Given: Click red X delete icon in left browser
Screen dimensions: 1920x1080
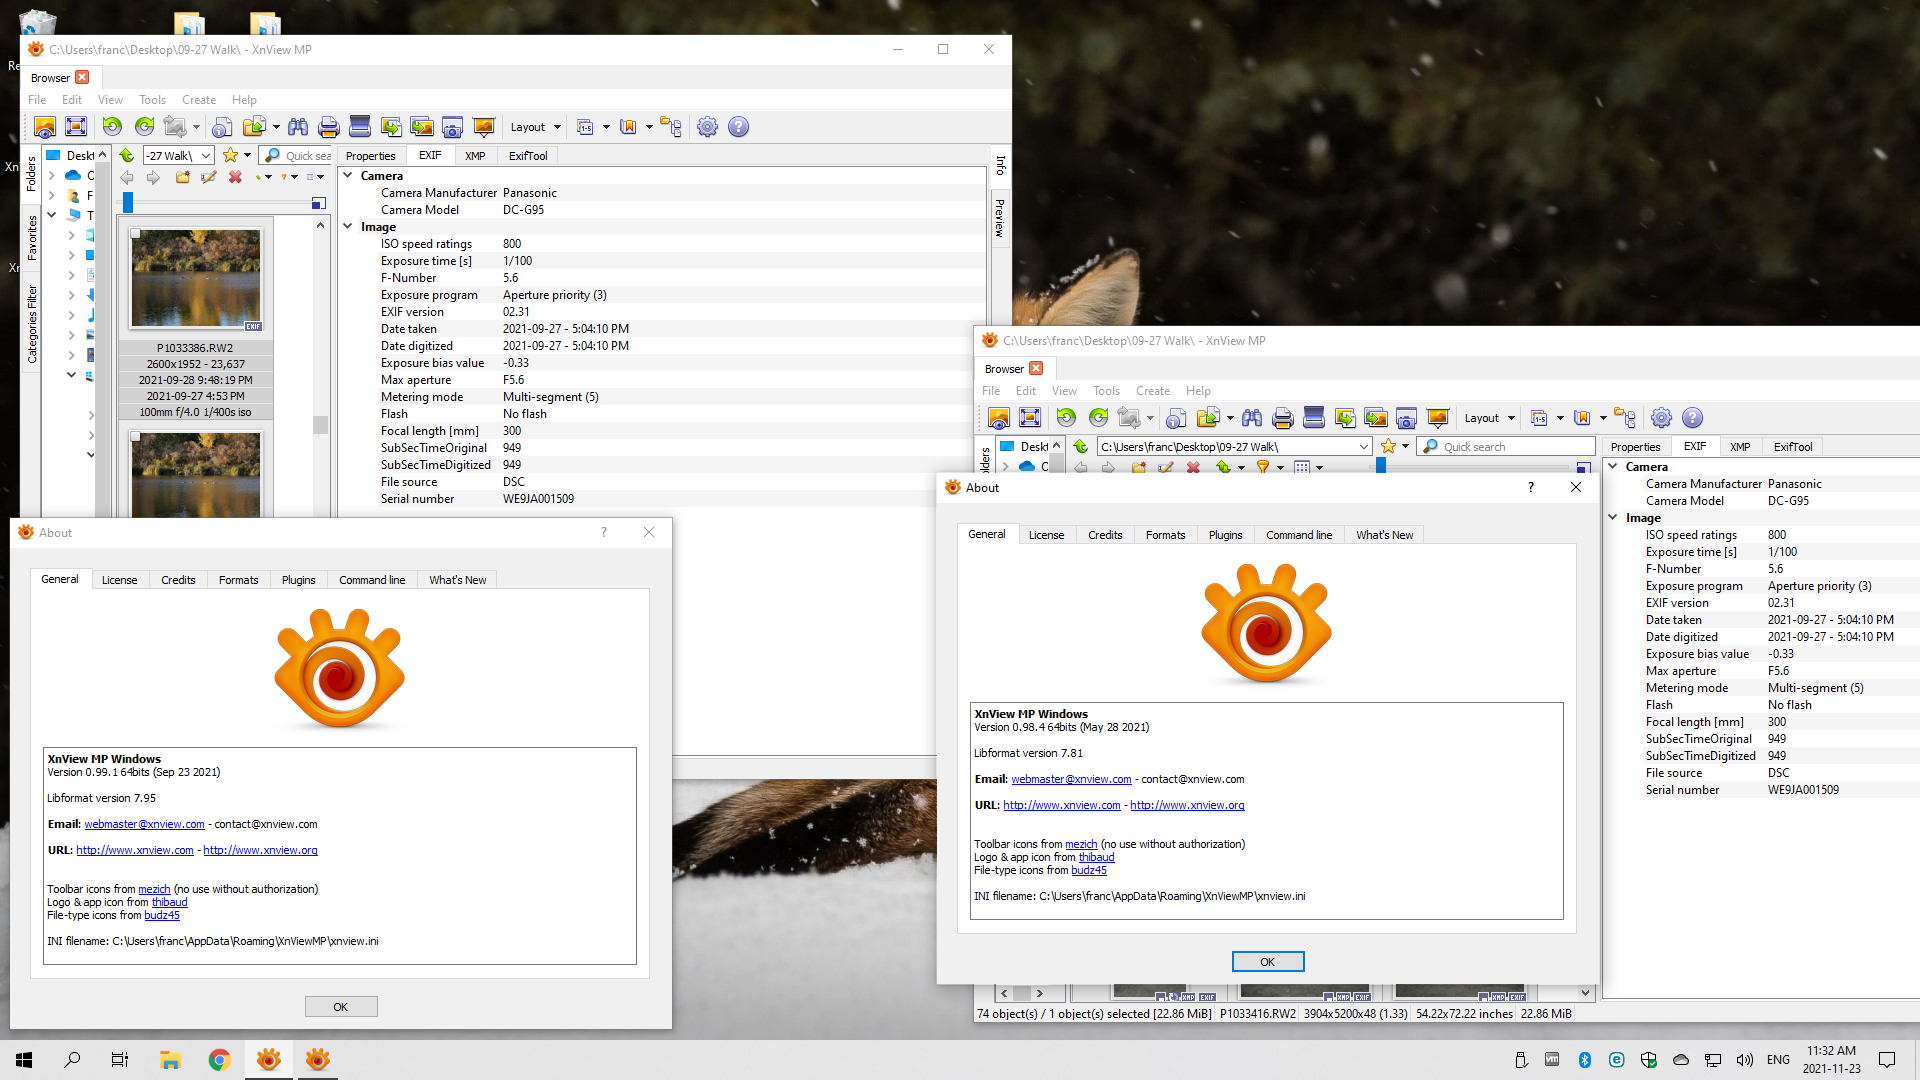Looking at the screenshot, I should (x=235, y=177).
